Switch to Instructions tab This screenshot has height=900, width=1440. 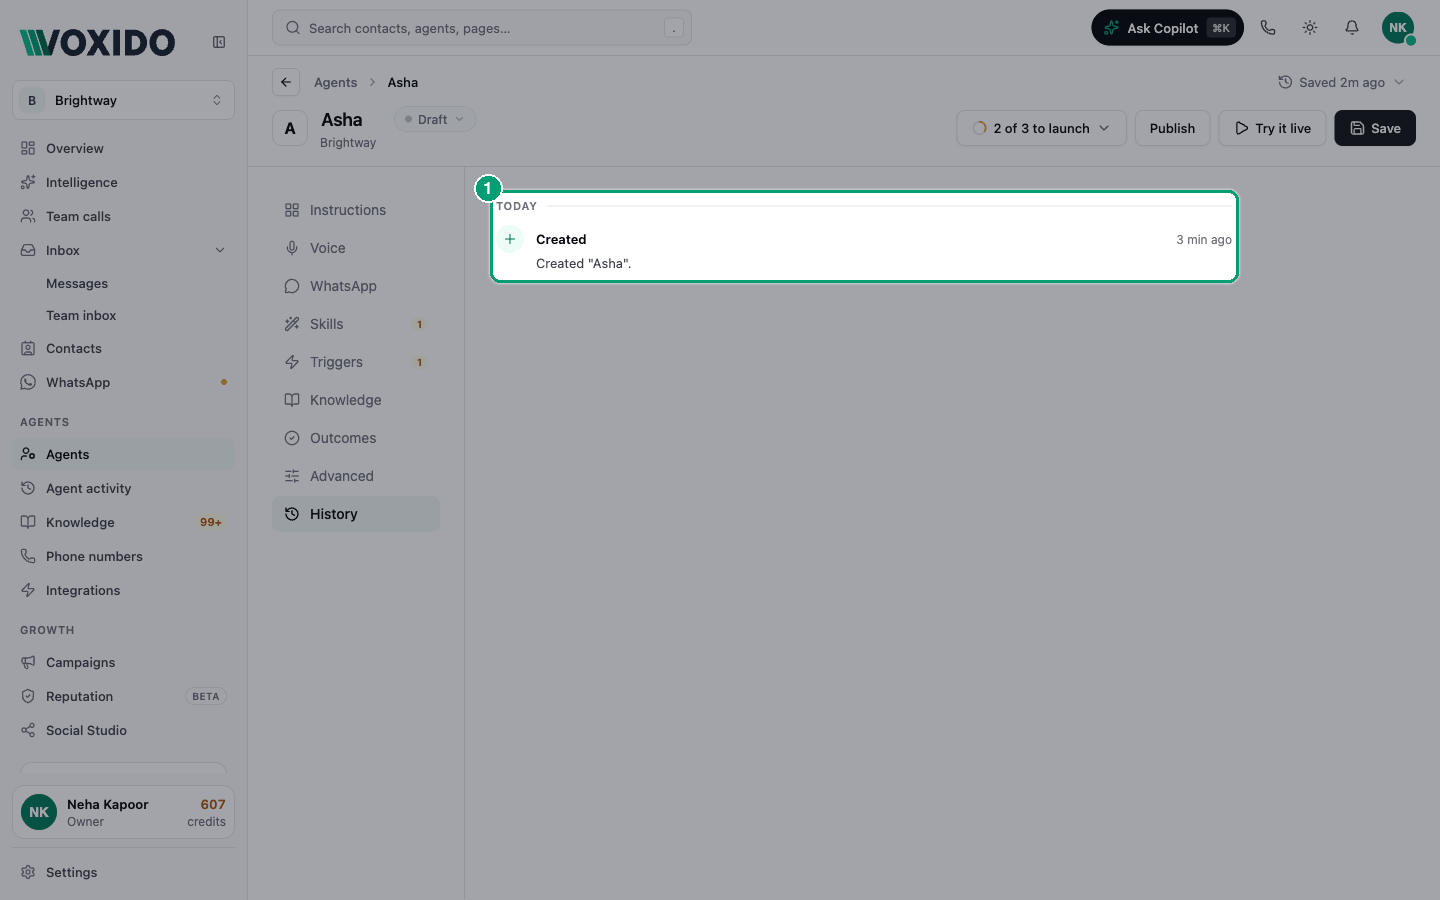[x=356, y=210]
